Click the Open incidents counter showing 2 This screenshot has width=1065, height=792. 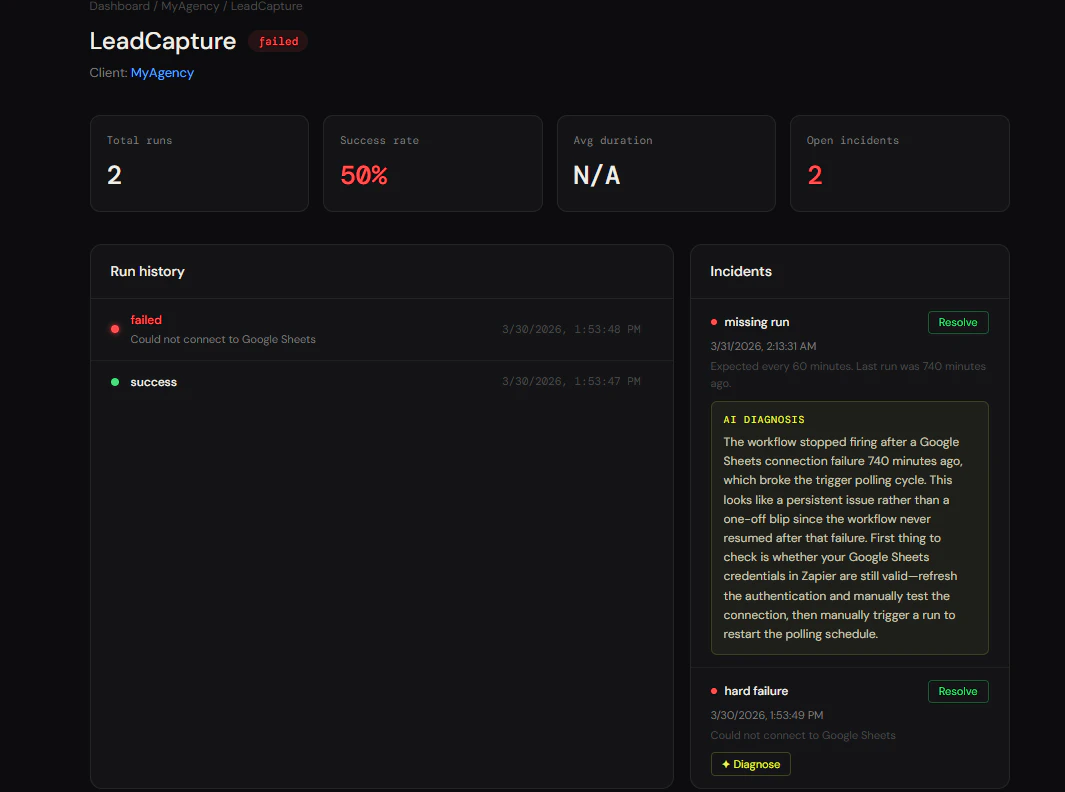[x=899, y=163]
